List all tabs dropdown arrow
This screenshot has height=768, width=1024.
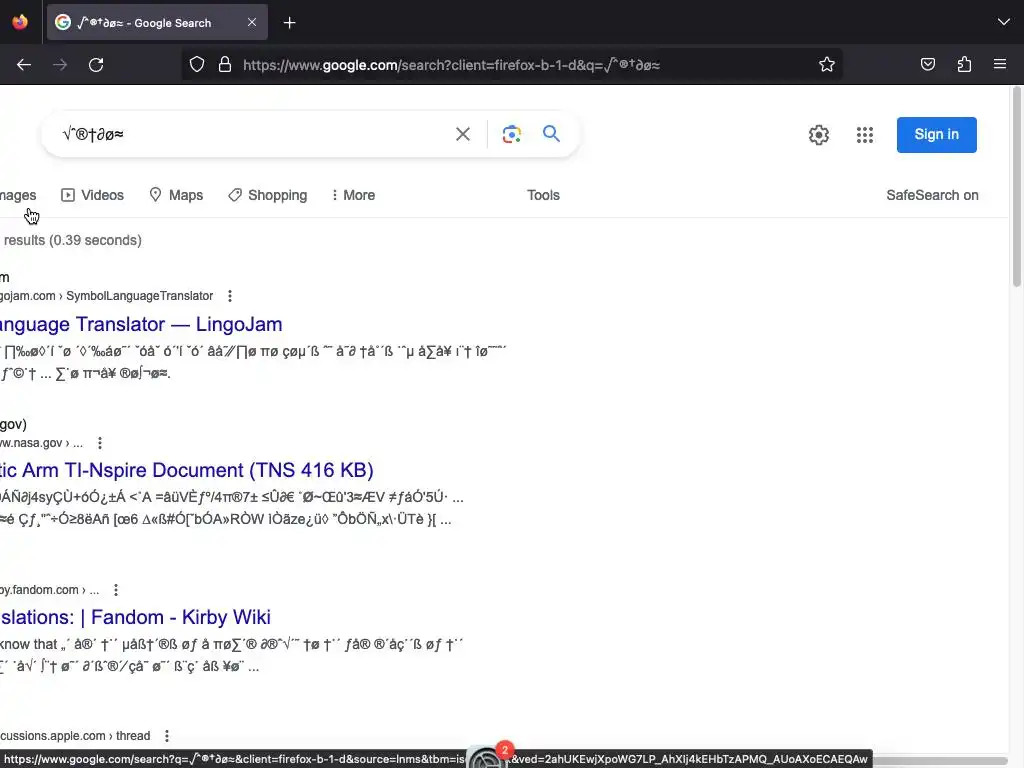coord(1004,22)
